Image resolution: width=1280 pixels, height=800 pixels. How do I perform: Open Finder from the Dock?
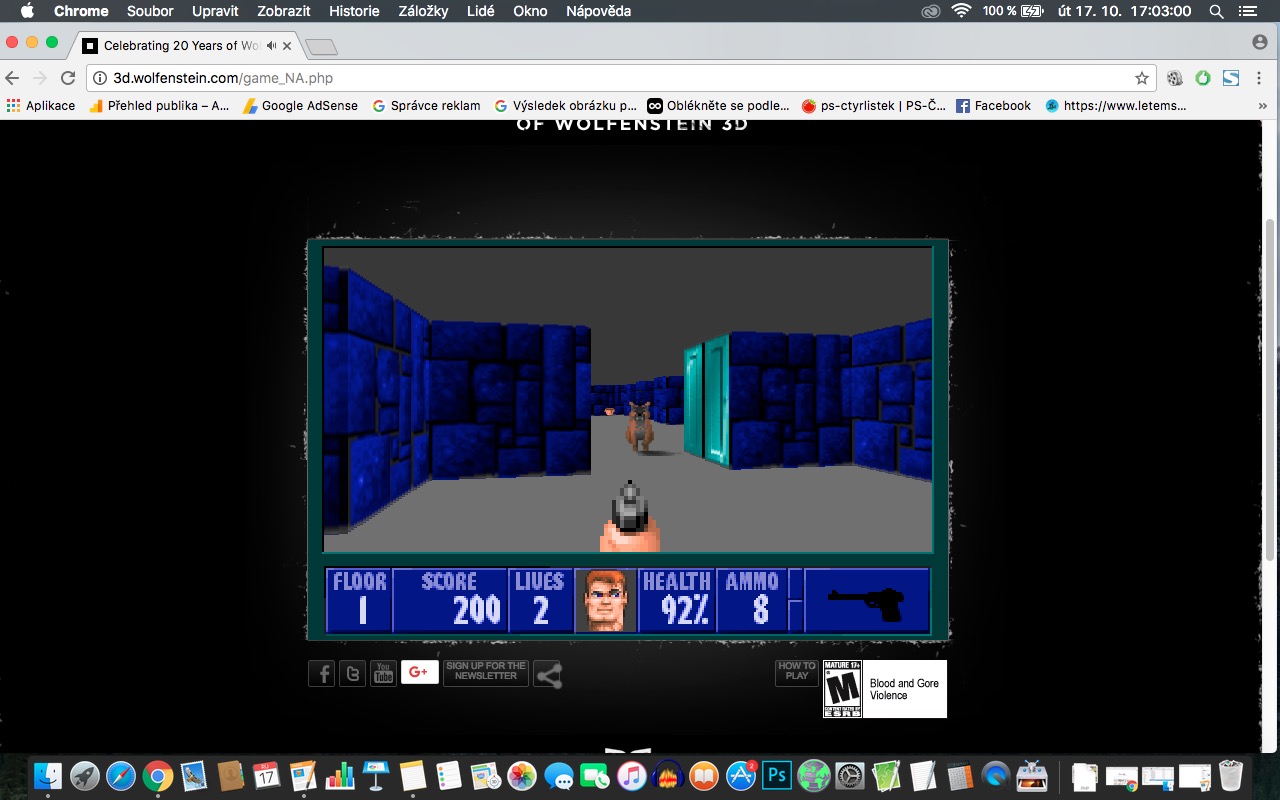coord(48,775)
